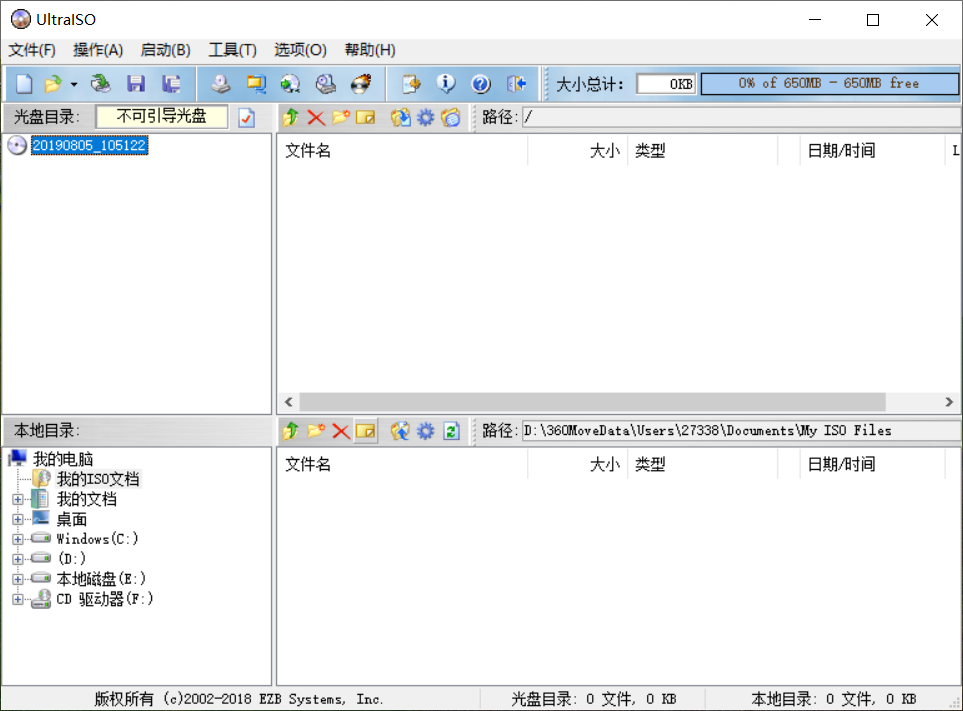Click the Burn CD/DVD image flame icon
963x711 pixels.
pos(361,84)
